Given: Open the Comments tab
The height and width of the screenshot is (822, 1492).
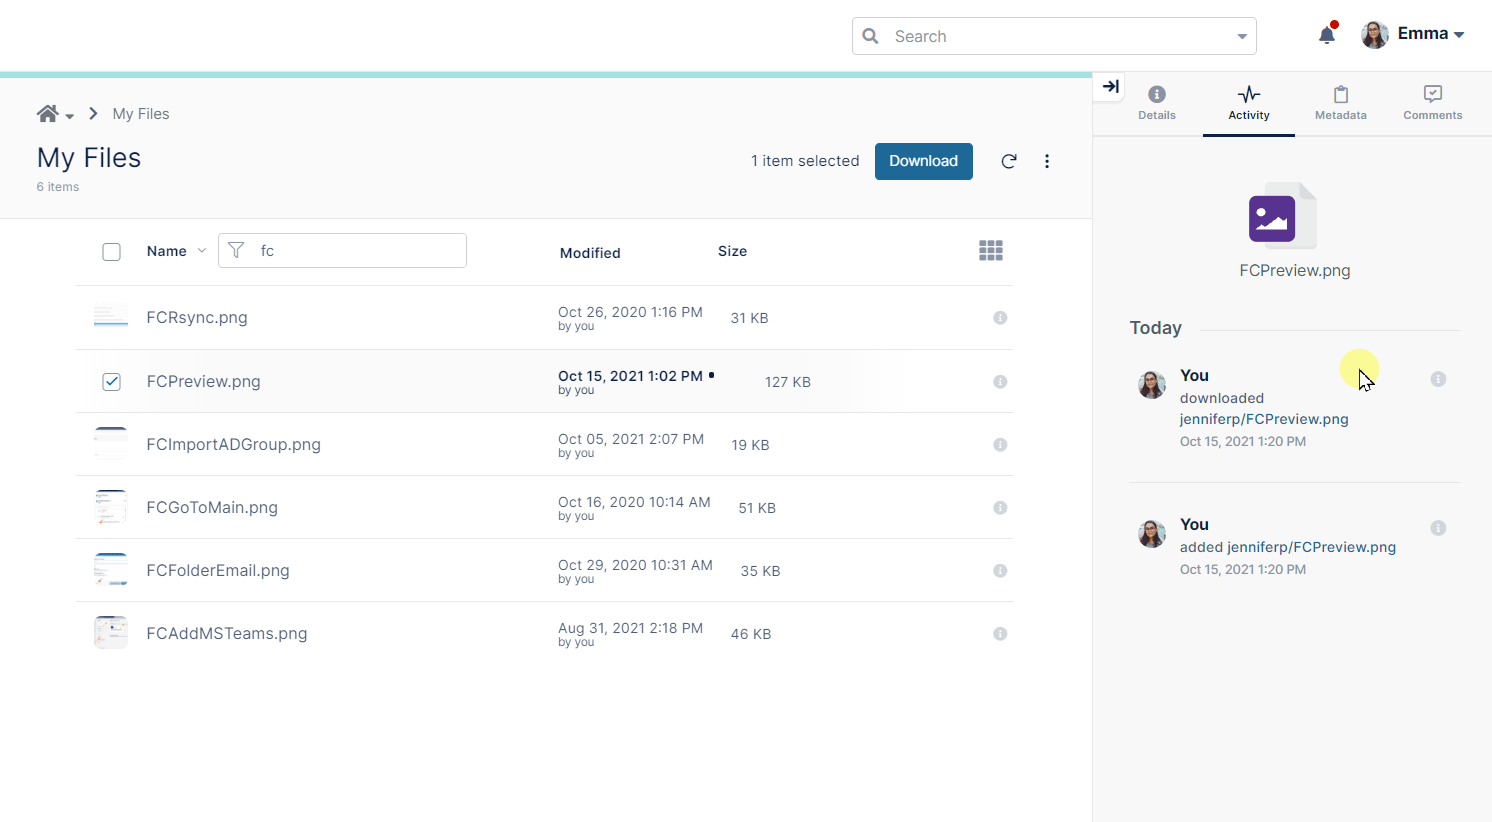Looking at the screenshot, I should tap(1432, 103).
